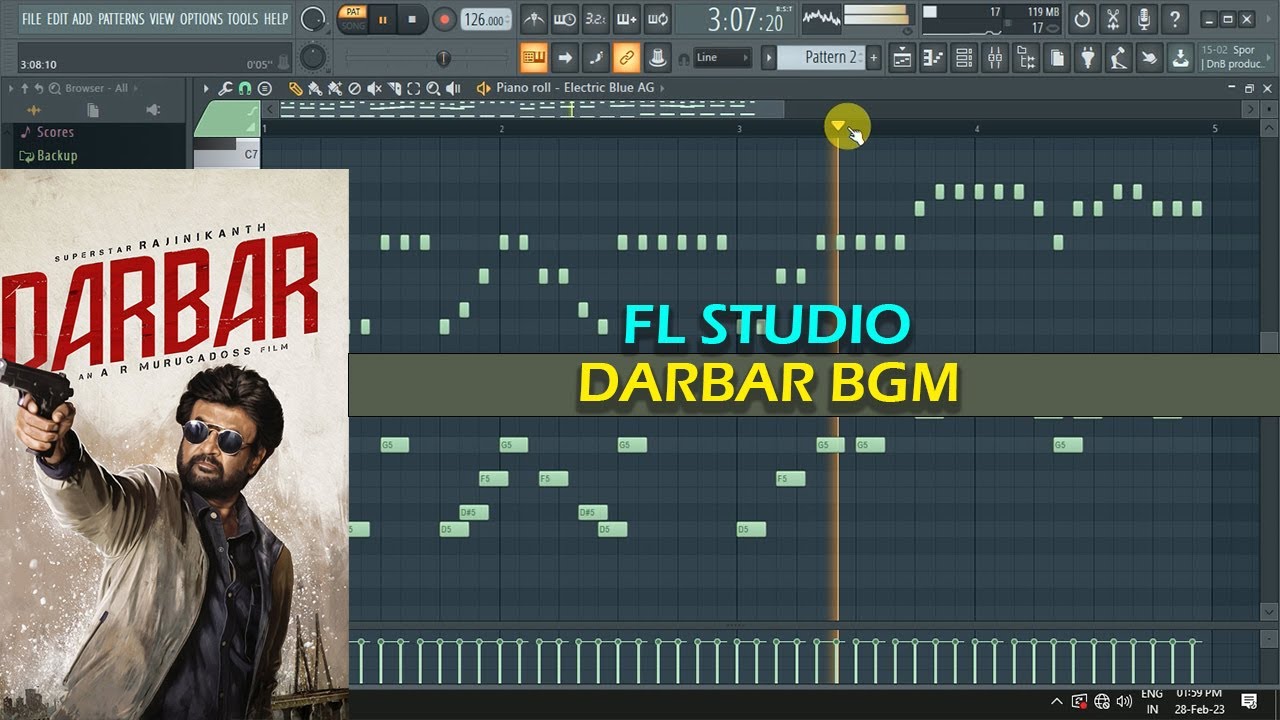Choose the Select tool
Viewport: 1280px width, 720px height.
click(414, 88)
